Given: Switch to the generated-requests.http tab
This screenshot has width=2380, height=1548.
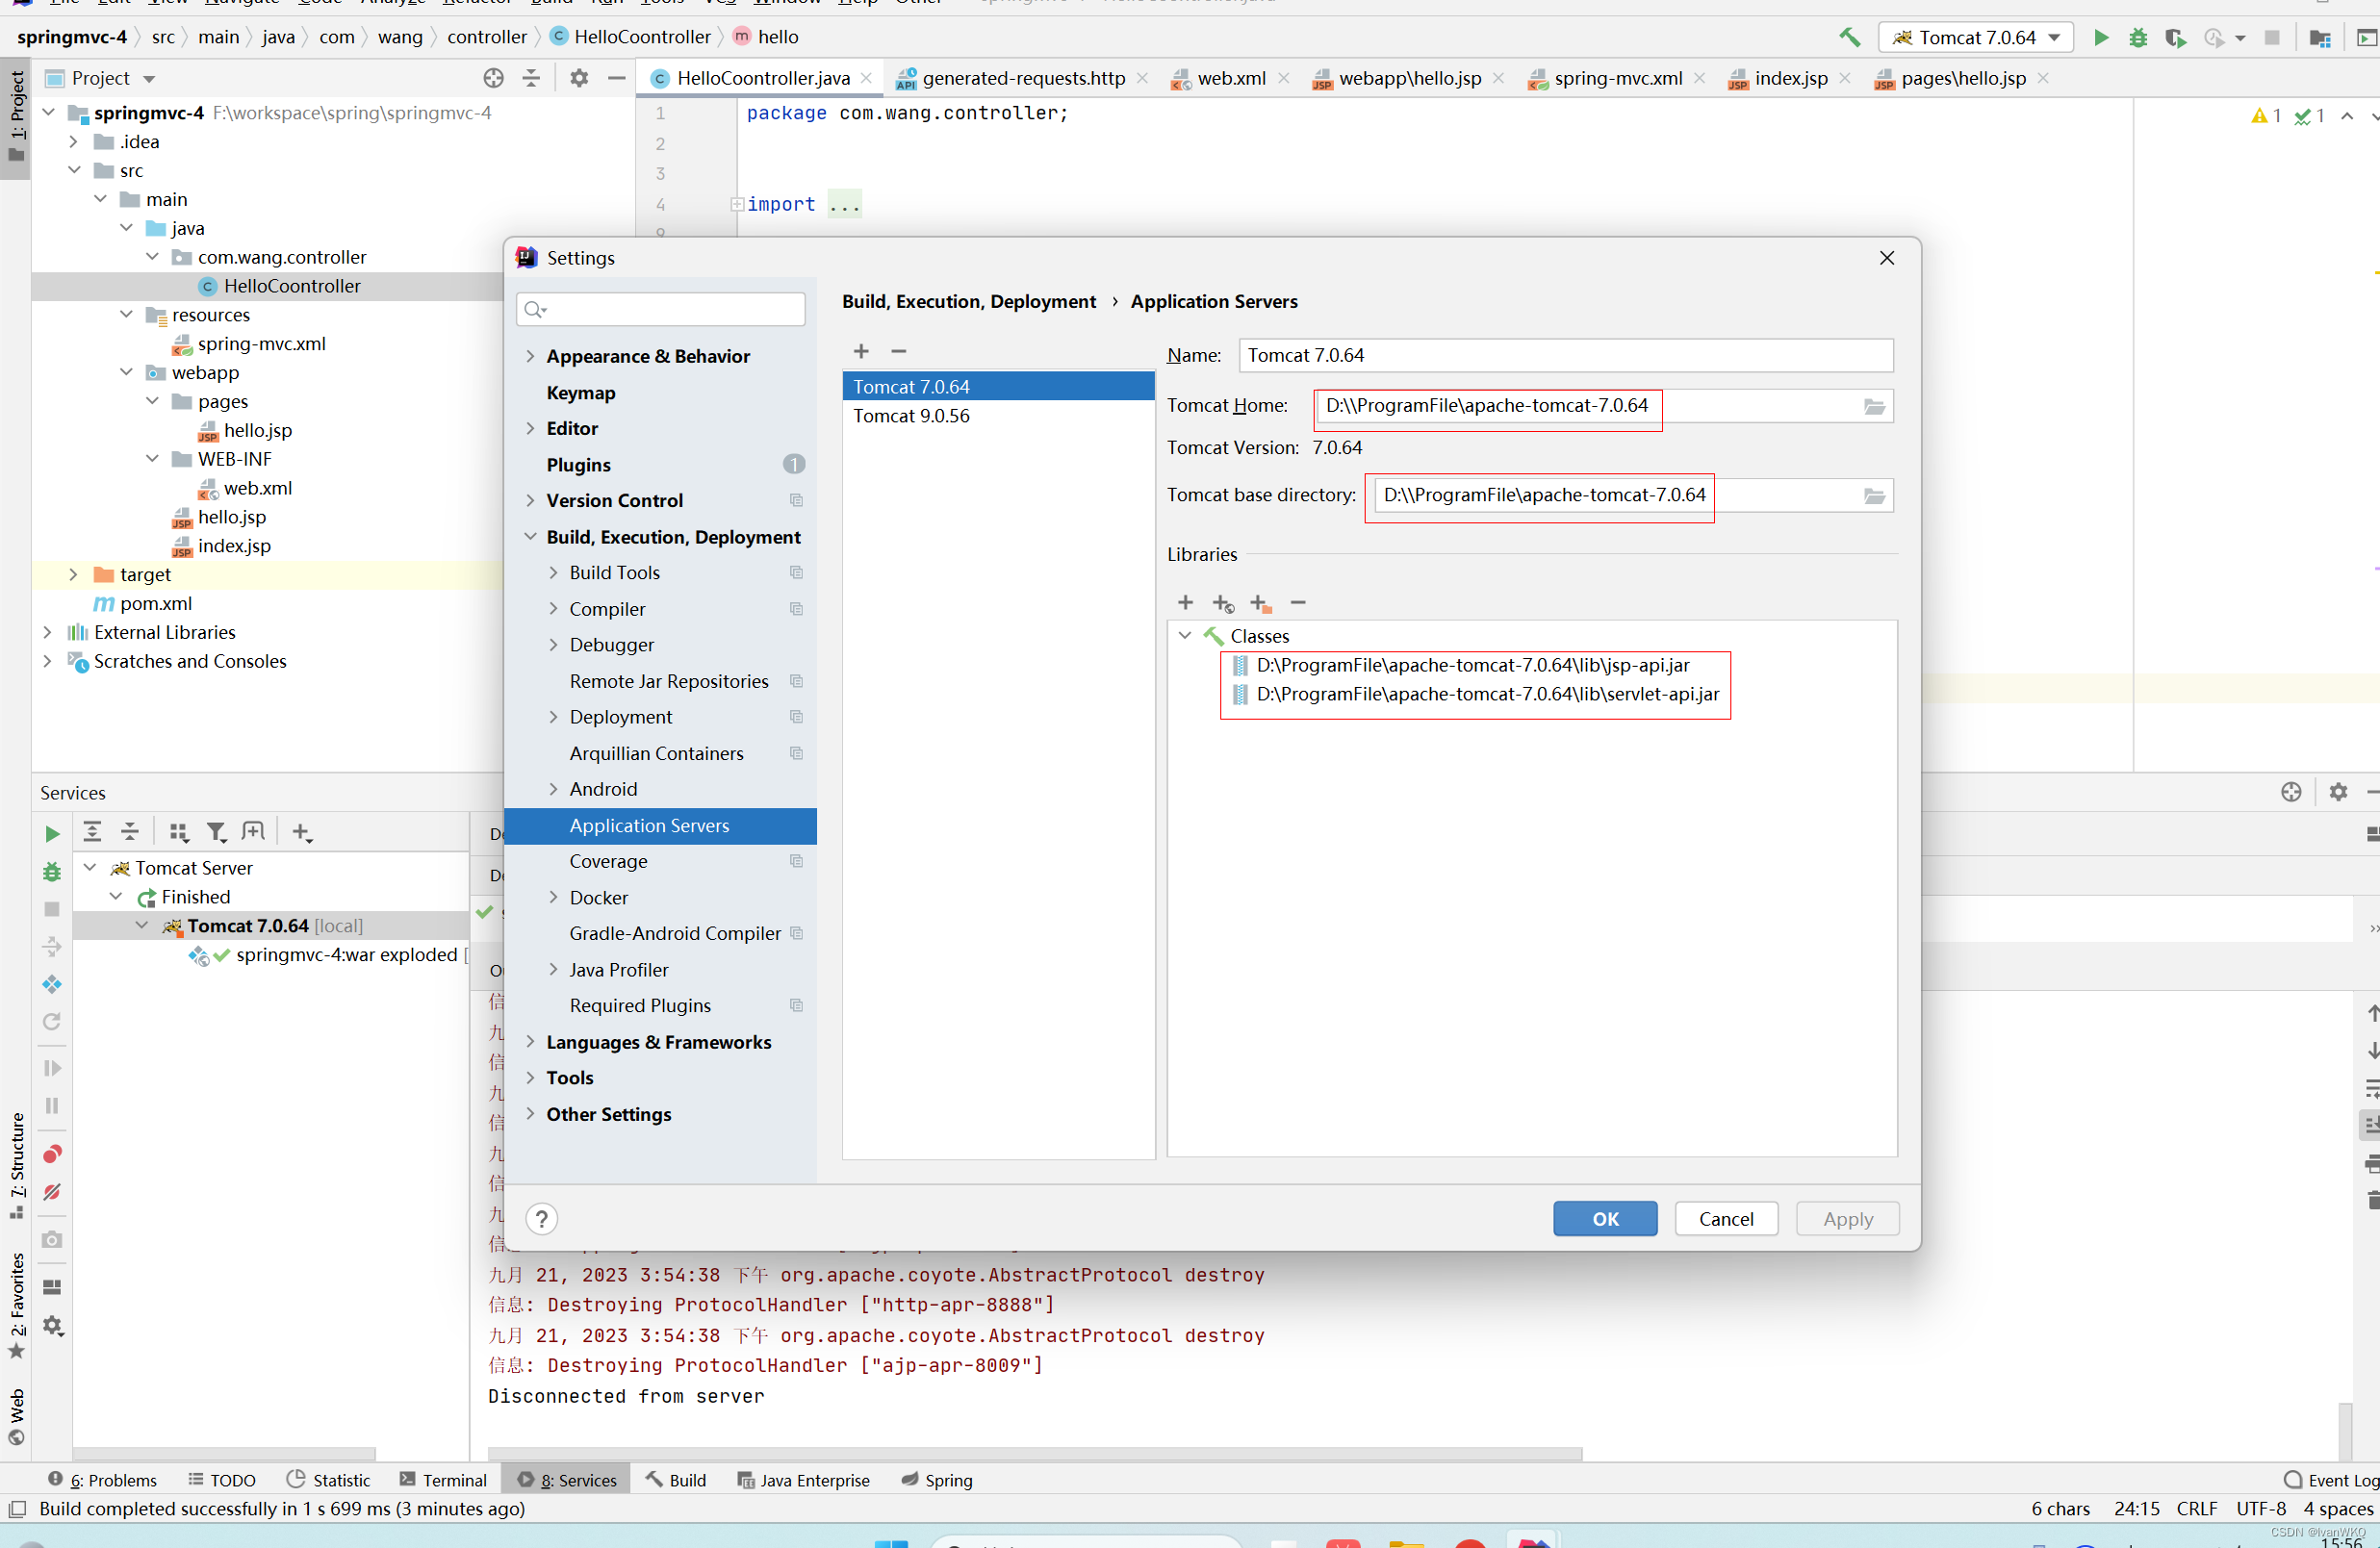Looking at the screenshot, I should coord(1023,78).
